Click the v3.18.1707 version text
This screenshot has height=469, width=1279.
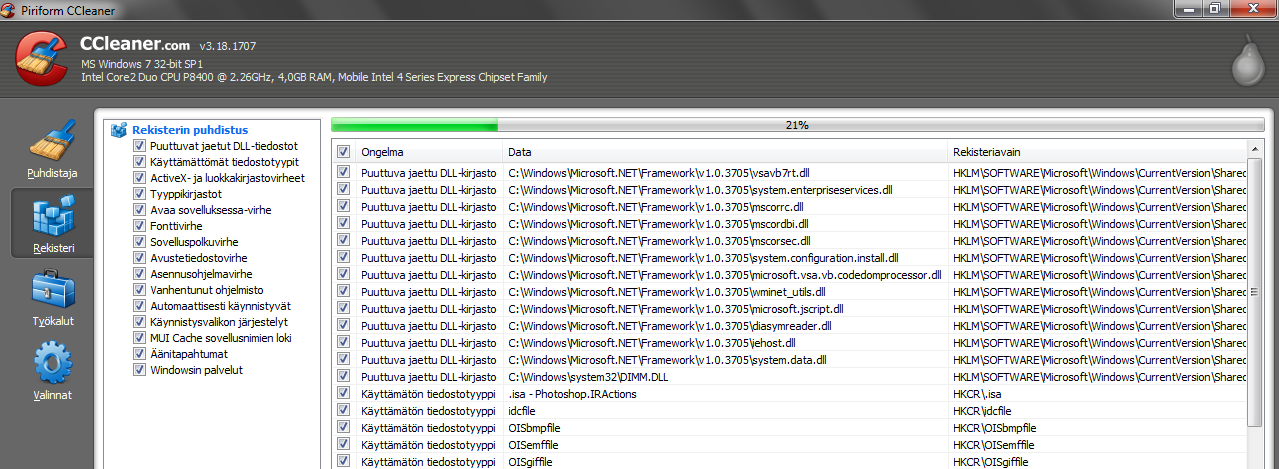pos(227,47)
